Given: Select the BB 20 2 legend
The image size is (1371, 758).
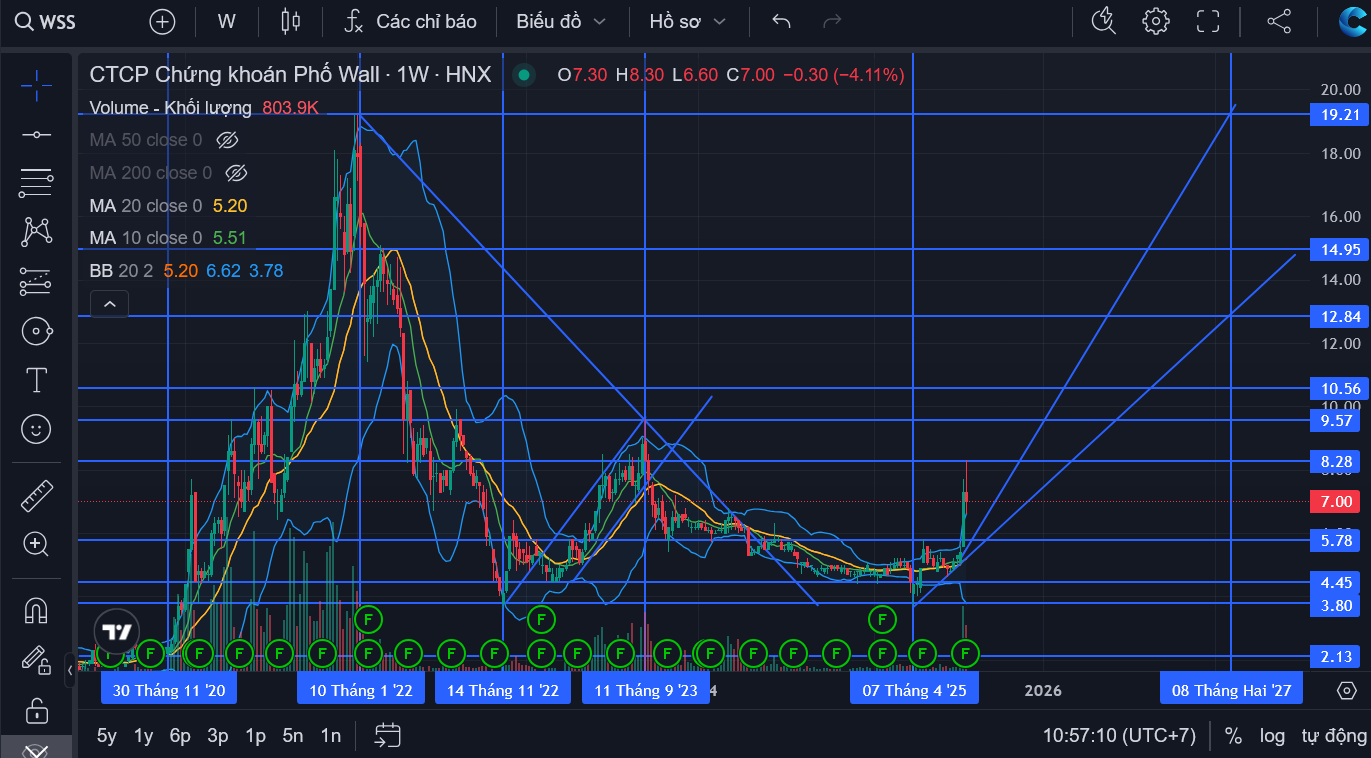Looking at the screenshot, I should pyautogui.click(x=121, y=271).
